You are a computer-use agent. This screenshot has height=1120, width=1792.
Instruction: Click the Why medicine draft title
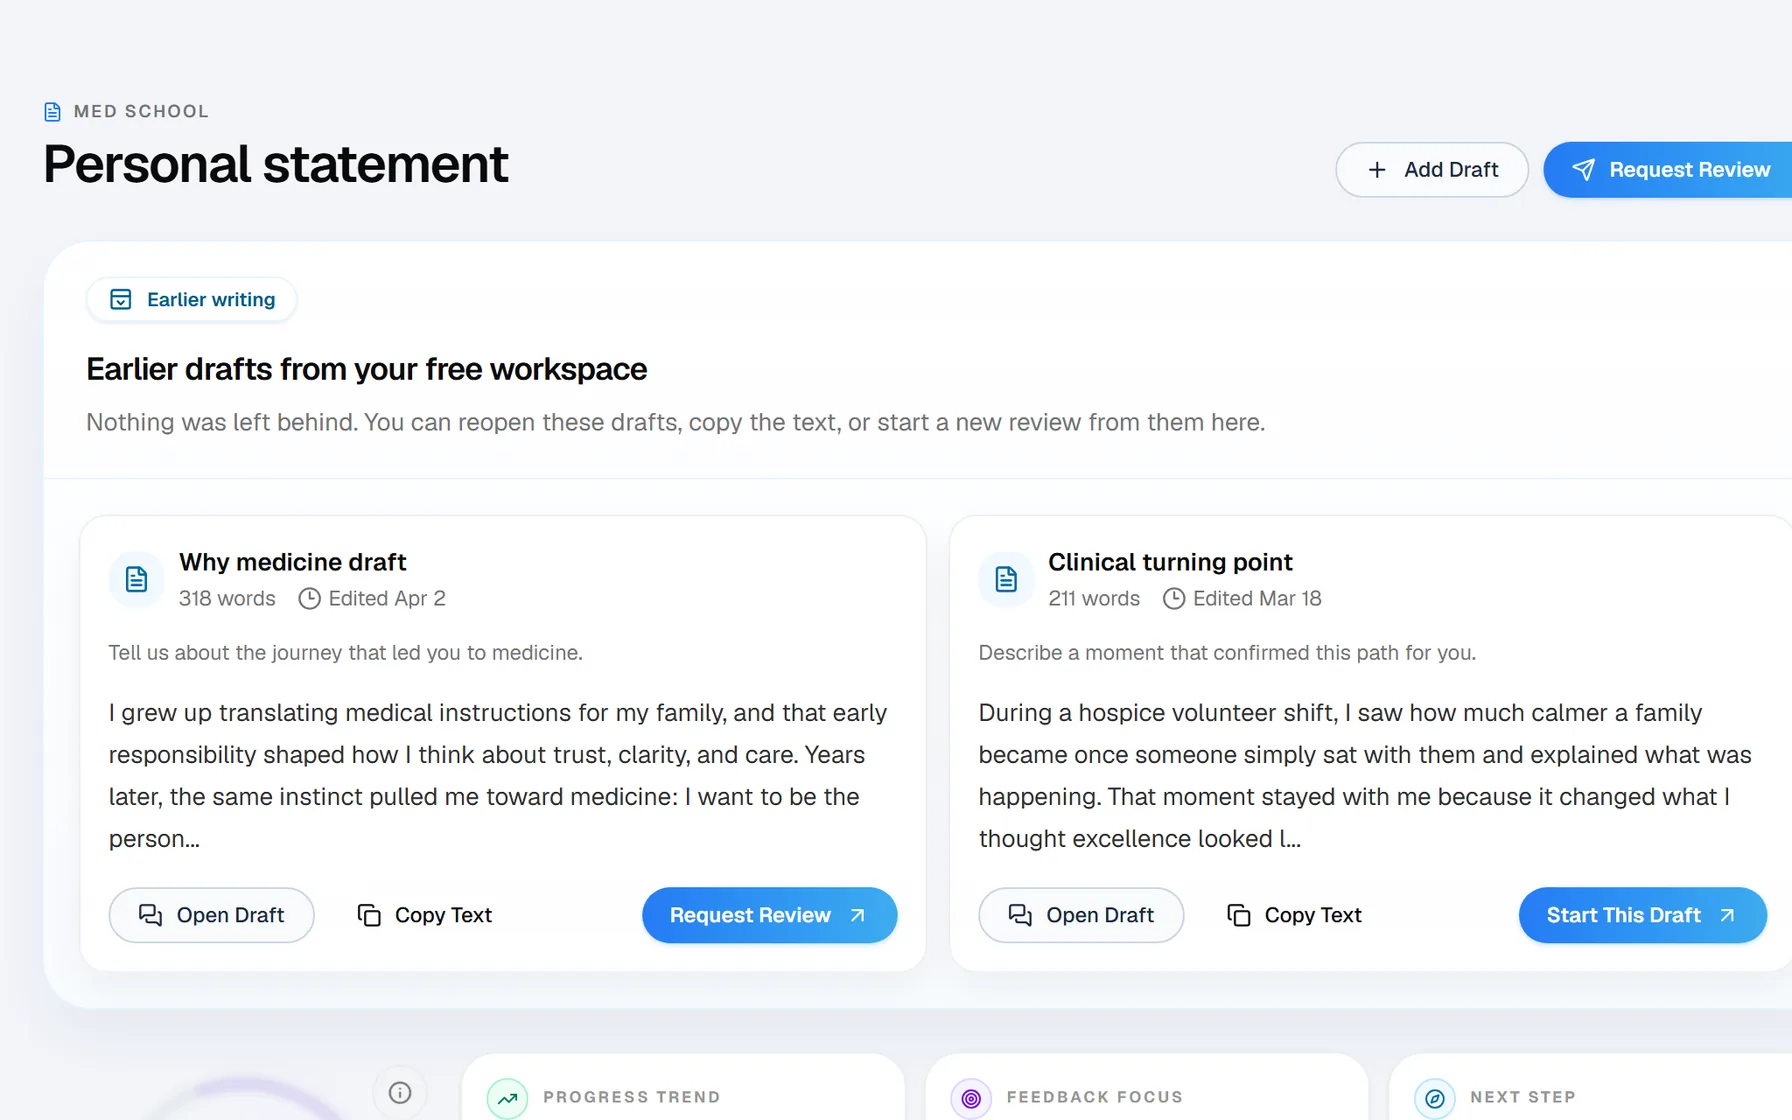(292, 562)
